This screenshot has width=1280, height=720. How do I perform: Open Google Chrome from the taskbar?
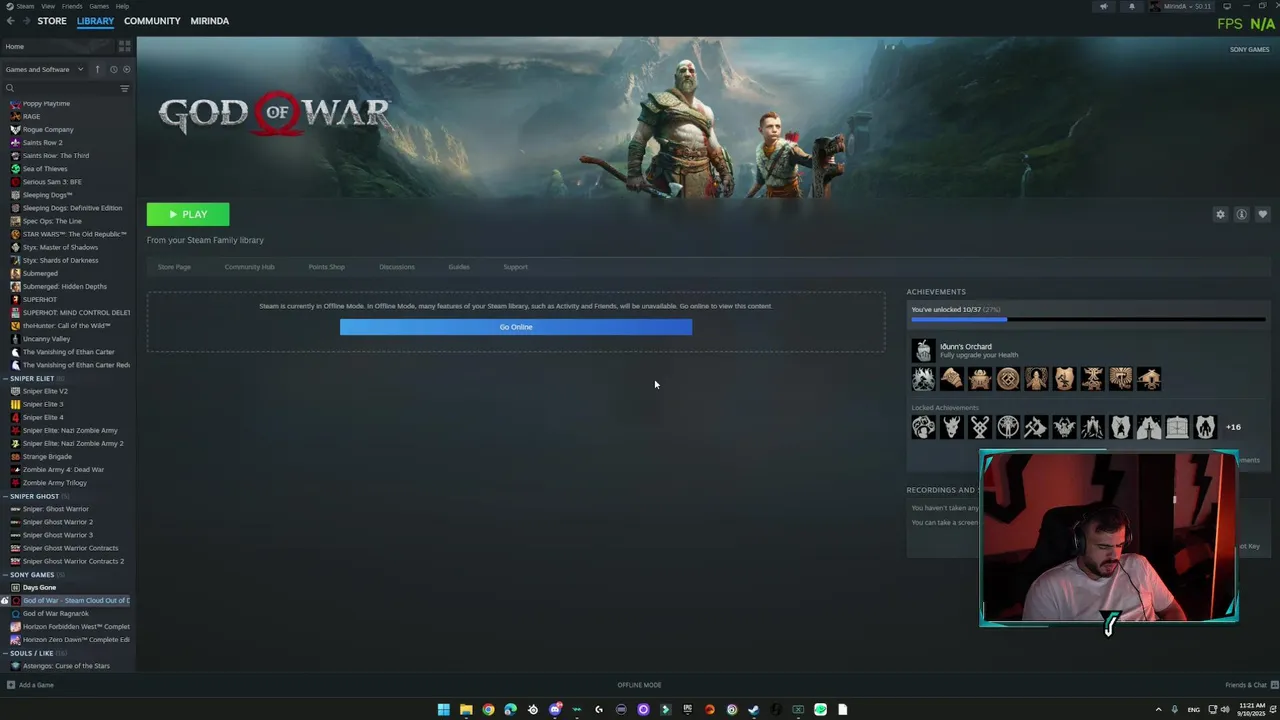pos(488,710)
